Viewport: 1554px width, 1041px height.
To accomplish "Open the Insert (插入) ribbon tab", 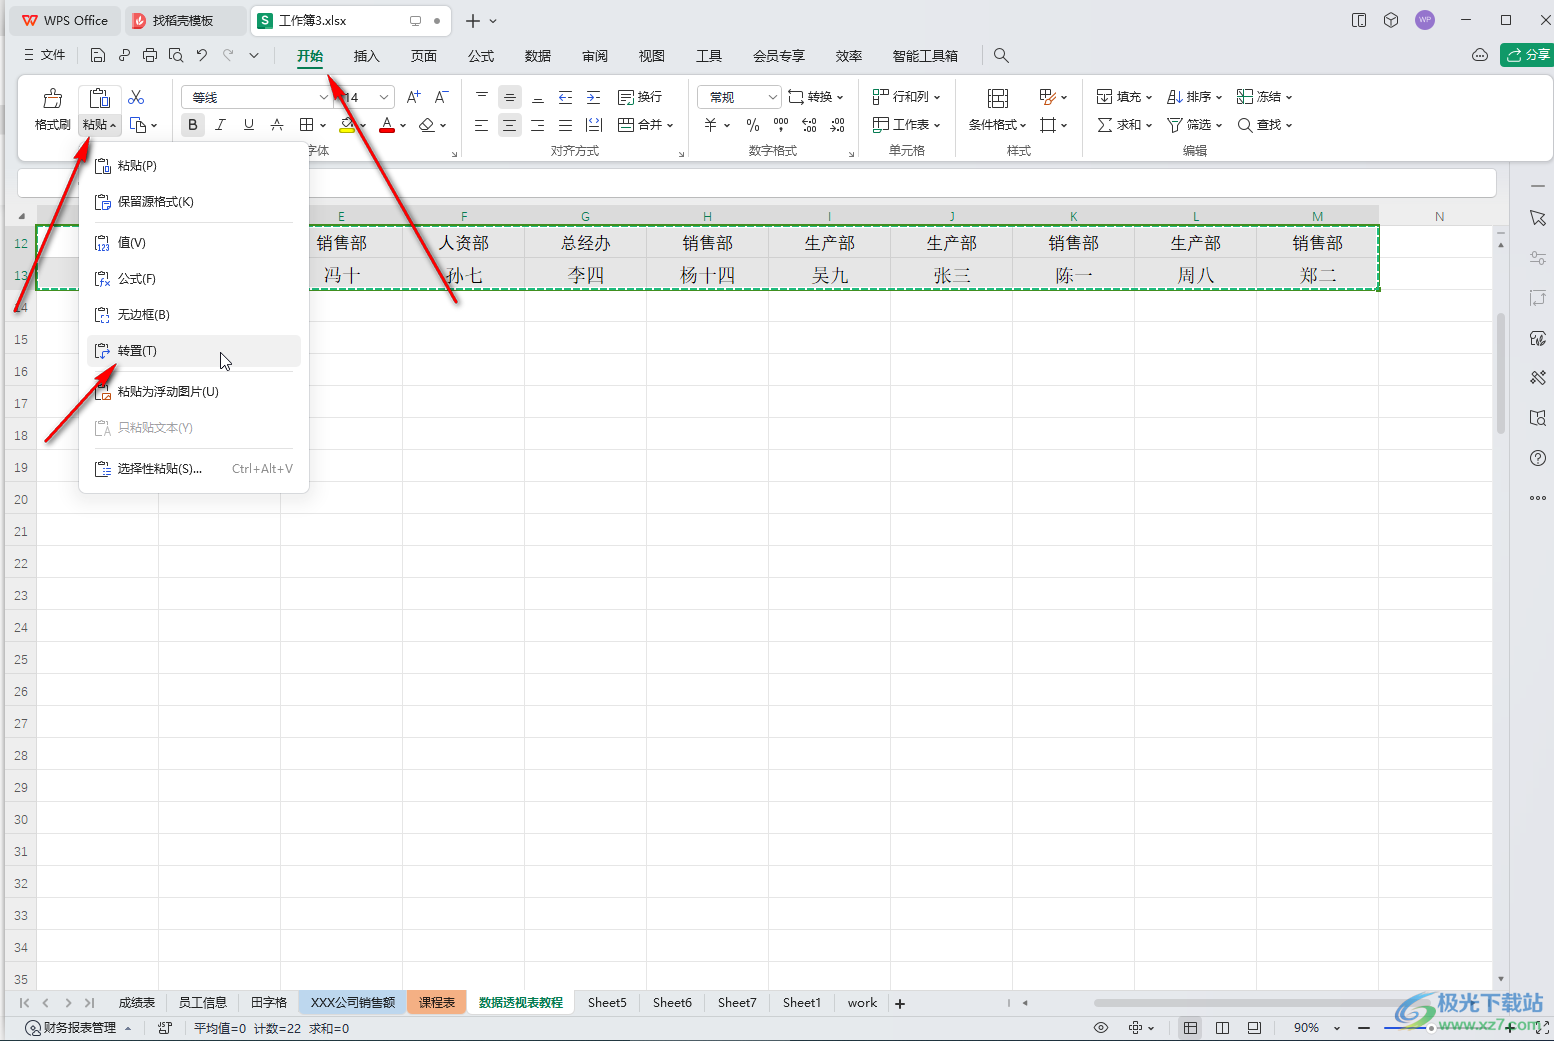I will (367, 56).
